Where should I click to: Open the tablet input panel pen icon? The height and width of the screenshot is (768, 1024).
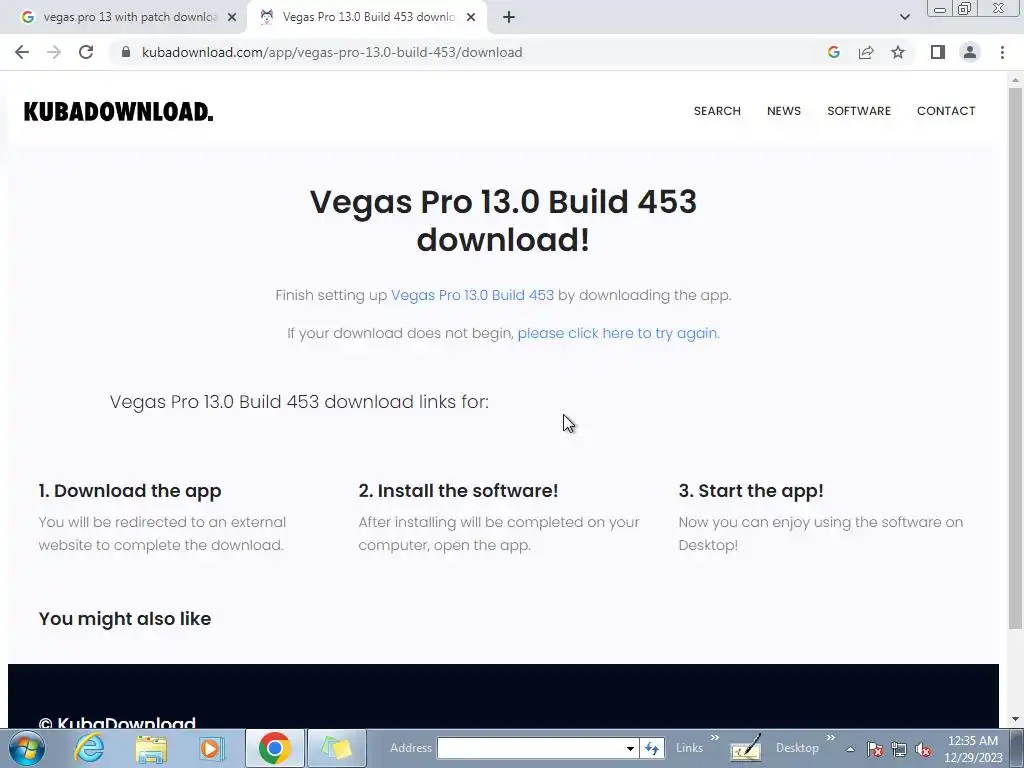pos(745,748)
